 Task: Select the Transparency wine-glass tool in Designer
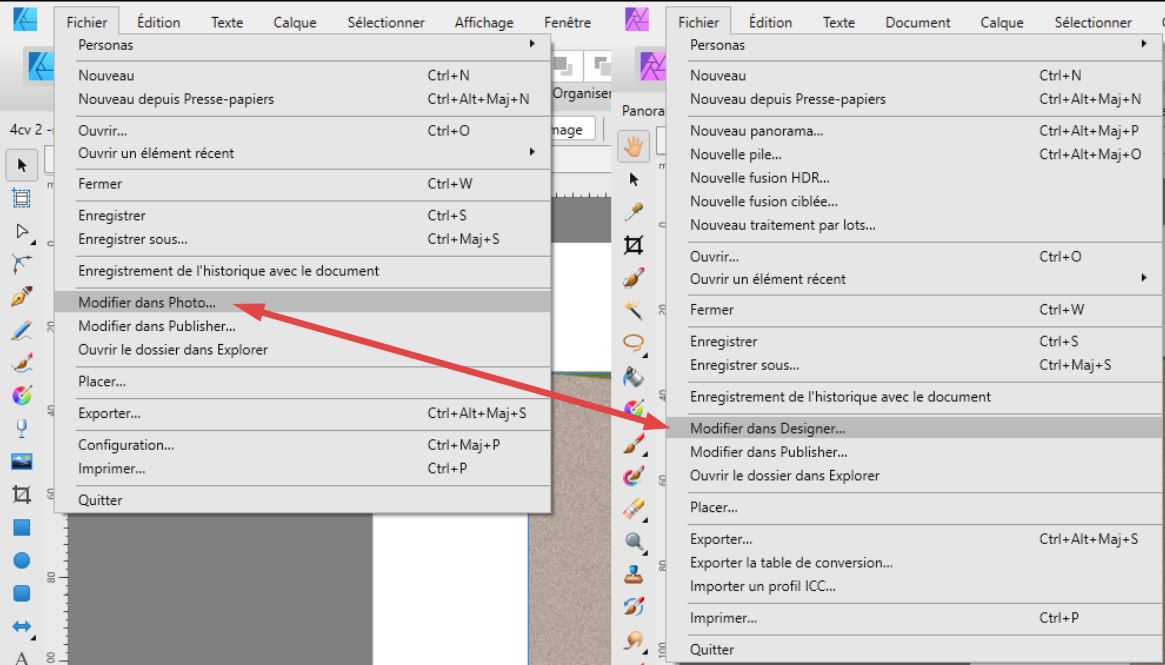pos(22,428)
